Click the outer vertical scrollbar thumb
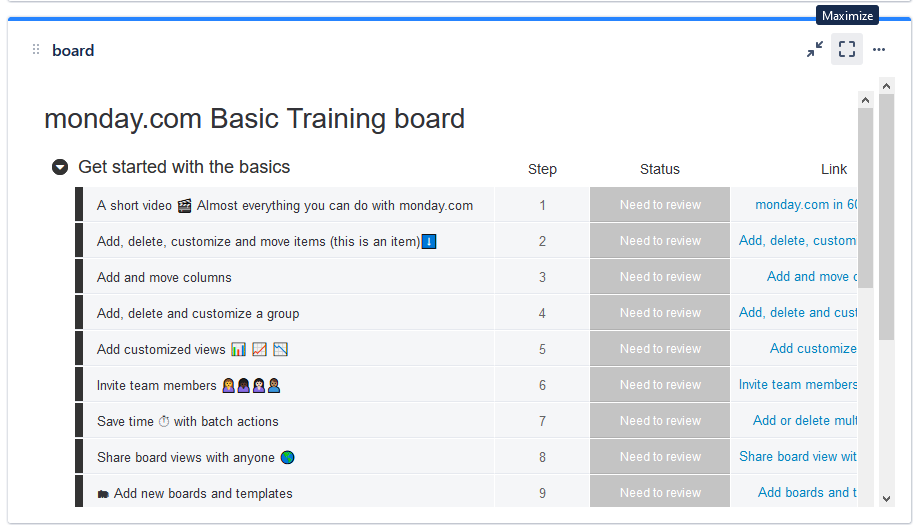 (886, 217)
